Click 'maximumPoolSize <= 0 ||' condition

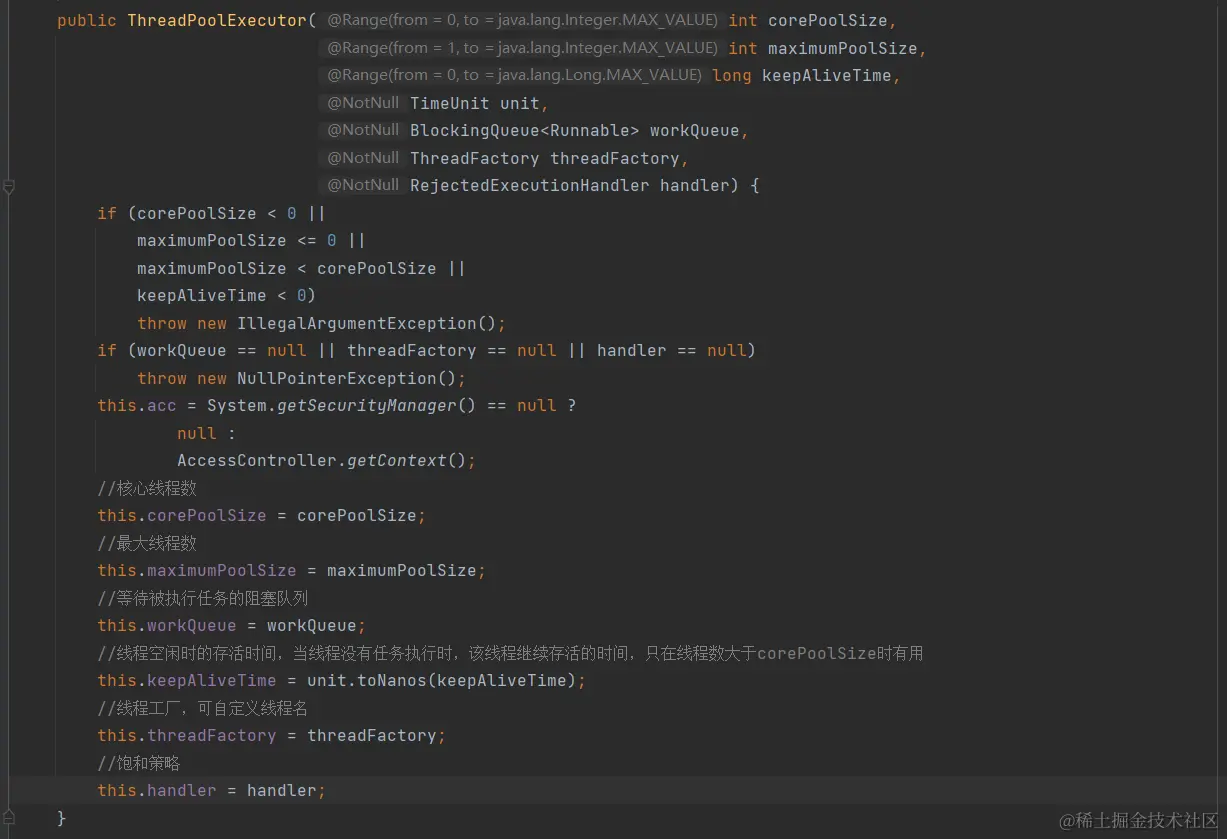click(251, 241)
